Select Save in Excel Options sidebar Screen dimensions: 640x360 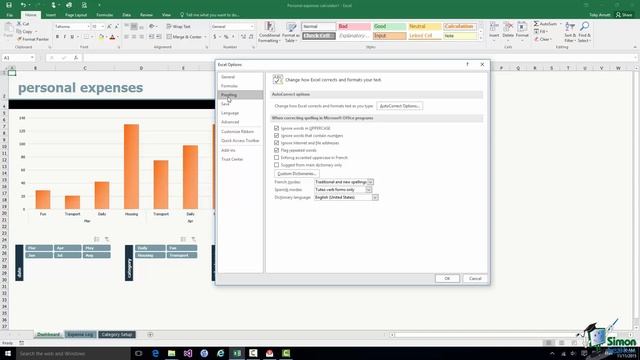[x=225, y=104]
